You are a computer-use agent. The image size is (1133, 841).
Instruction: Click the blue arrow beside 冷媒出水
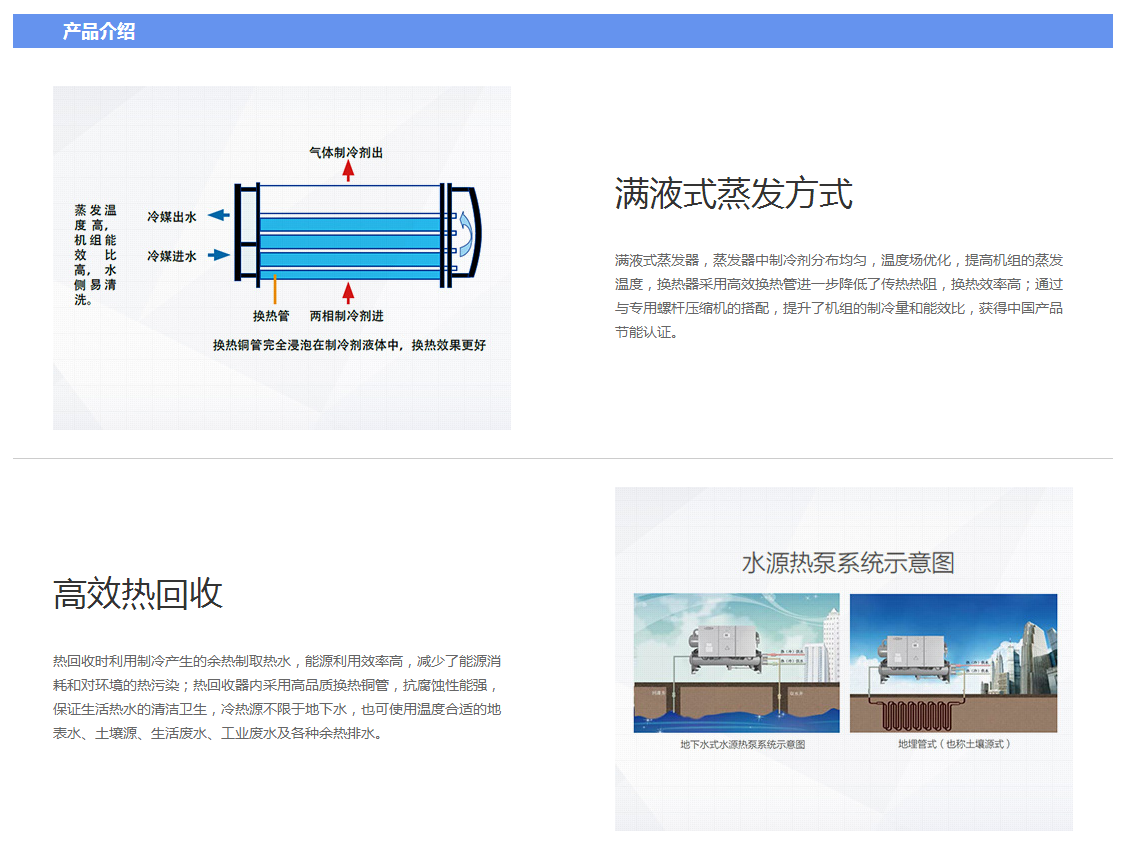tap(219, 216)
